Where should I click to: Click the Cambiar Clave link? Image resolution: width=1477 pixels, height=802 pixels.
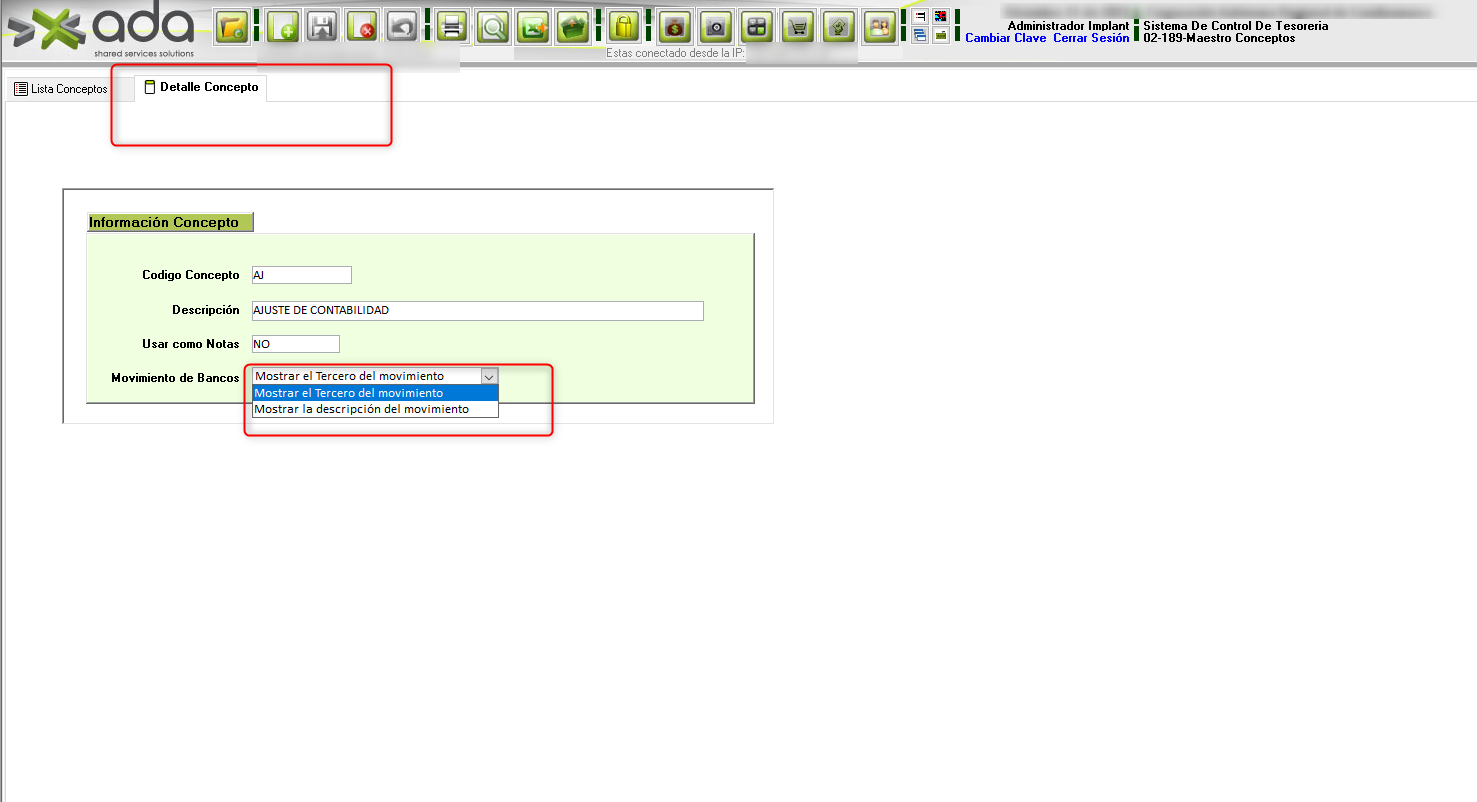click(1005, 38)
